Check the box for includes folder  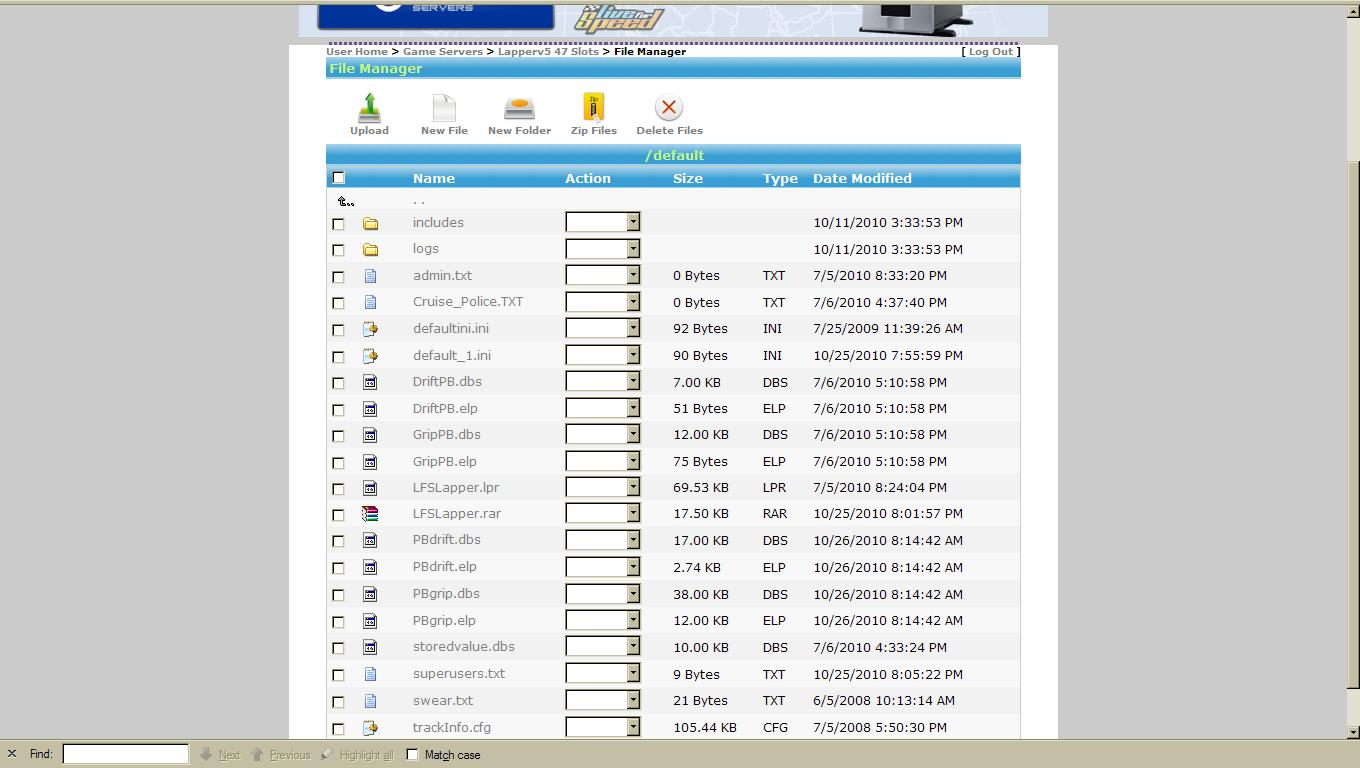338,224
